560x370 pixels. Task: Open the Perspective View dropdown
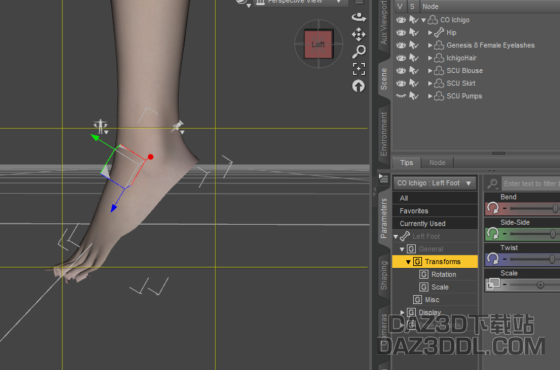click(x=301, y=2)
